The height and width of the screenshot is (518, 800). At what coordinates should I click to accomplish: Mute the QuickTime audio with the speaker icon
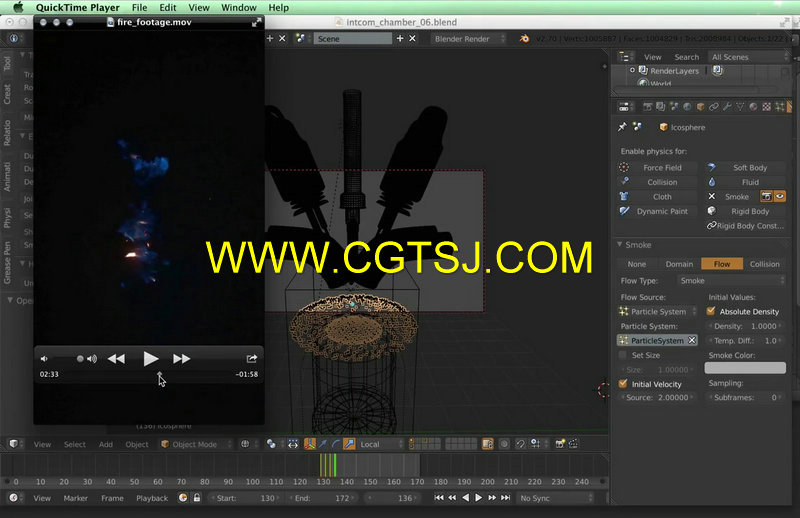pyautogui.click(x=44, y=359)
